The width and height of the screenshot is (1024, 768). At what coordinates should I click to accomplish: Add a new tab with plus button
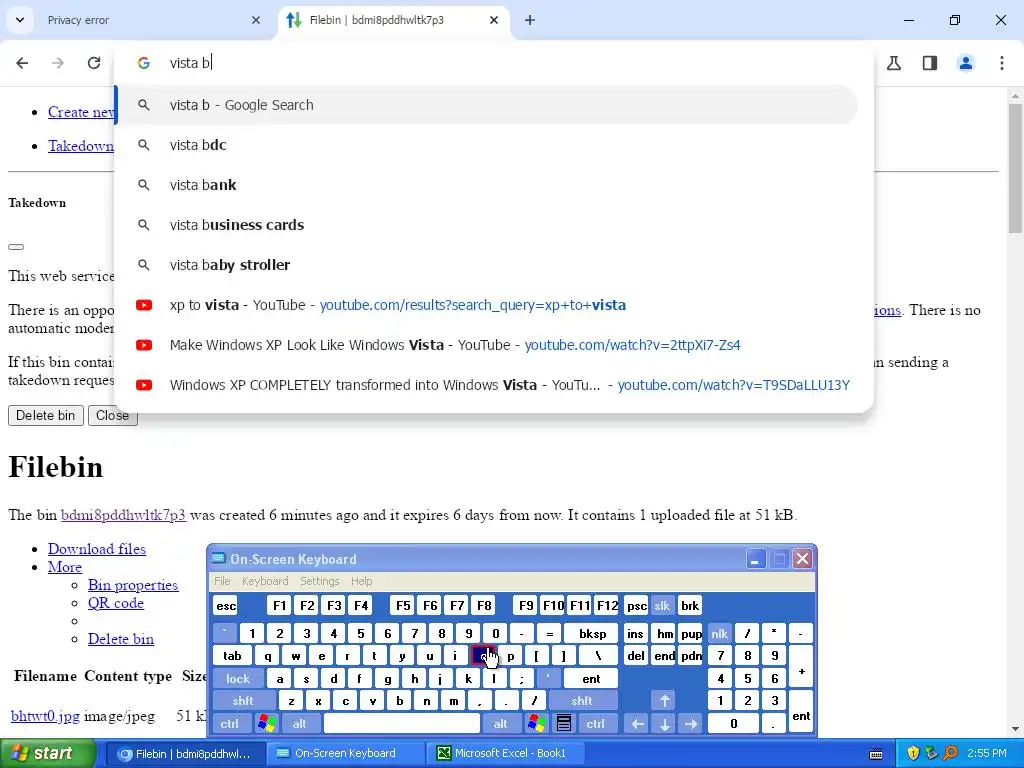(x=530, y=20)
